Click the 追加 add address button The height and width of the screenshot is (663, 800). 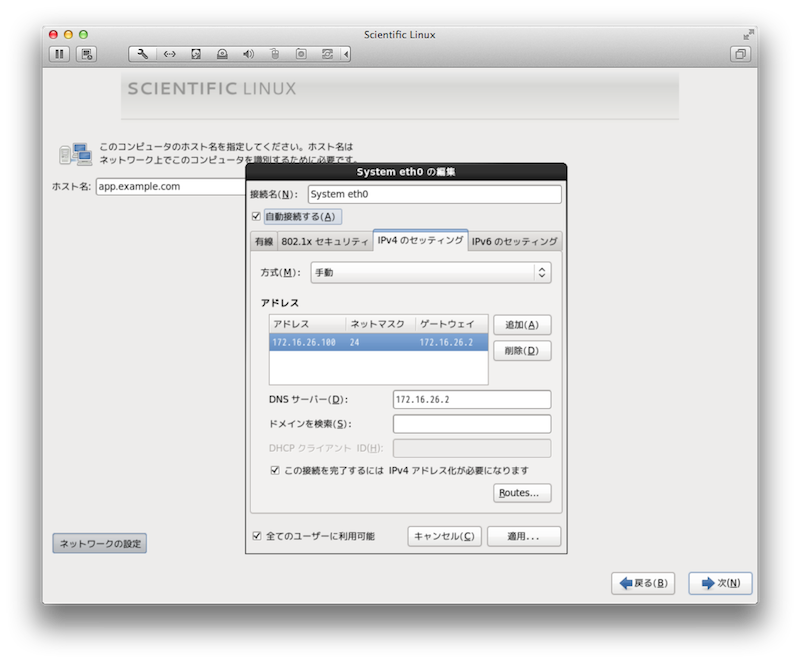[x=522, y=325]
